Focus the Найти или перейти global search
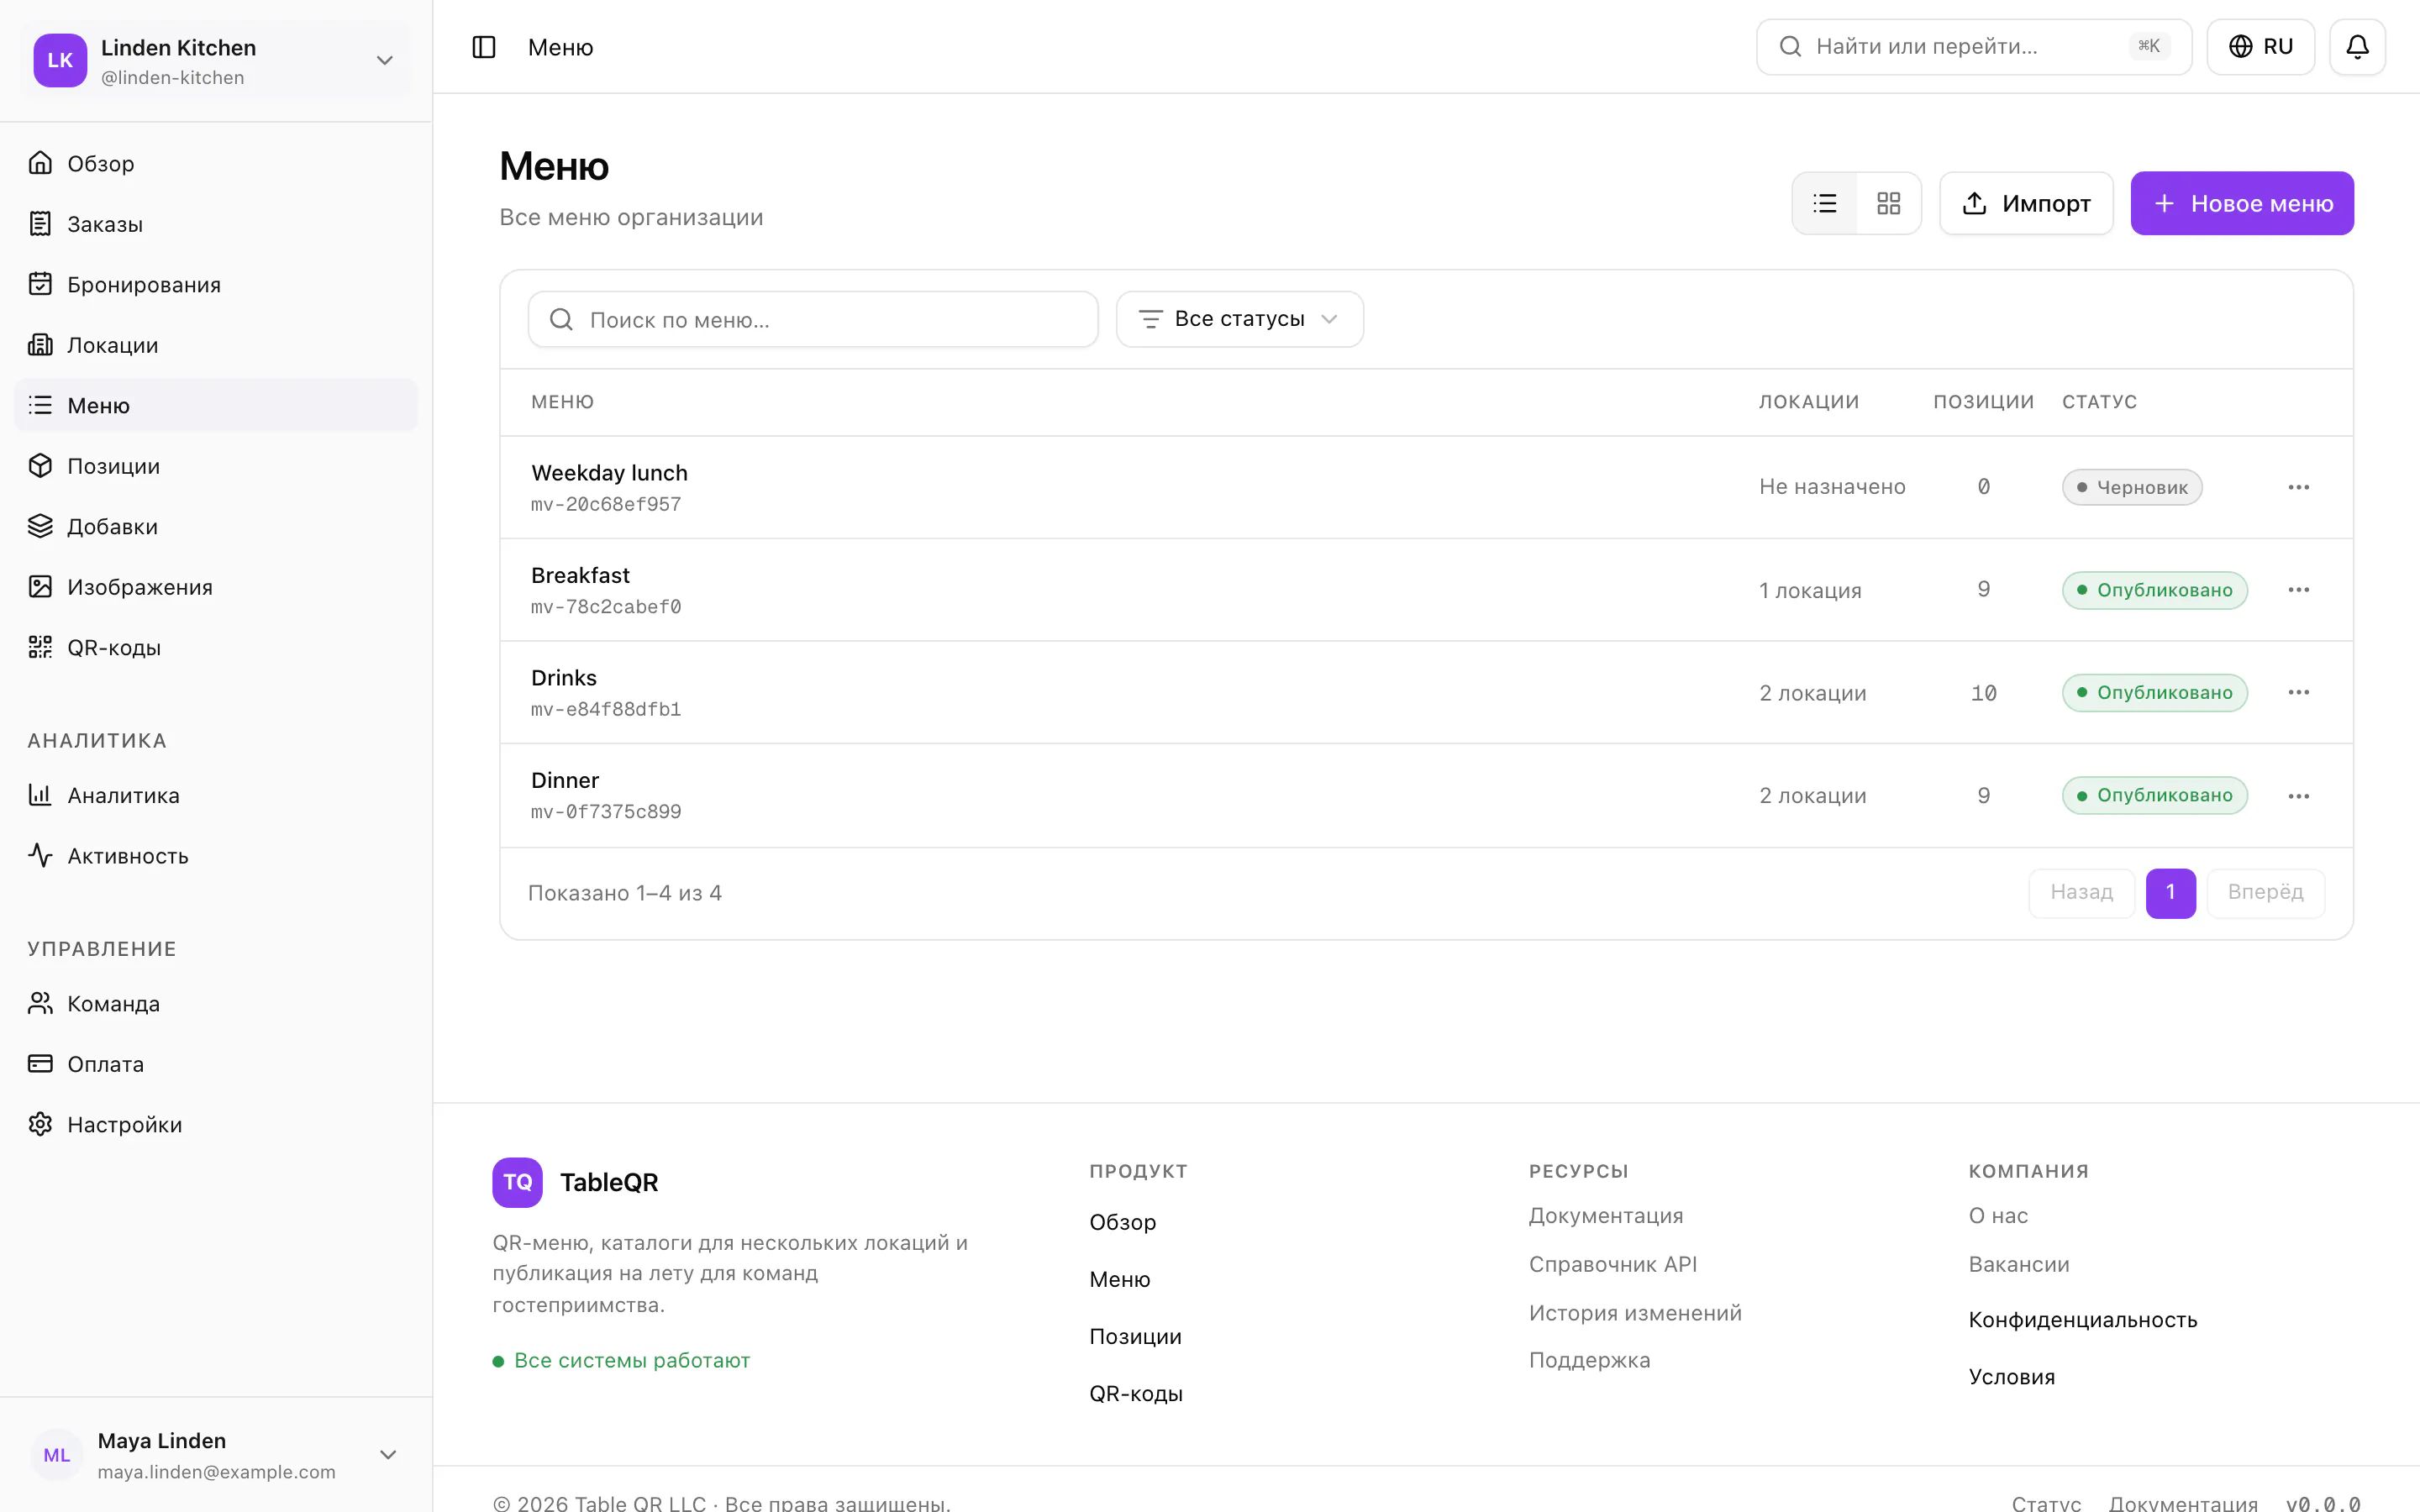 pyautogui.click(x=1974, y=47)
